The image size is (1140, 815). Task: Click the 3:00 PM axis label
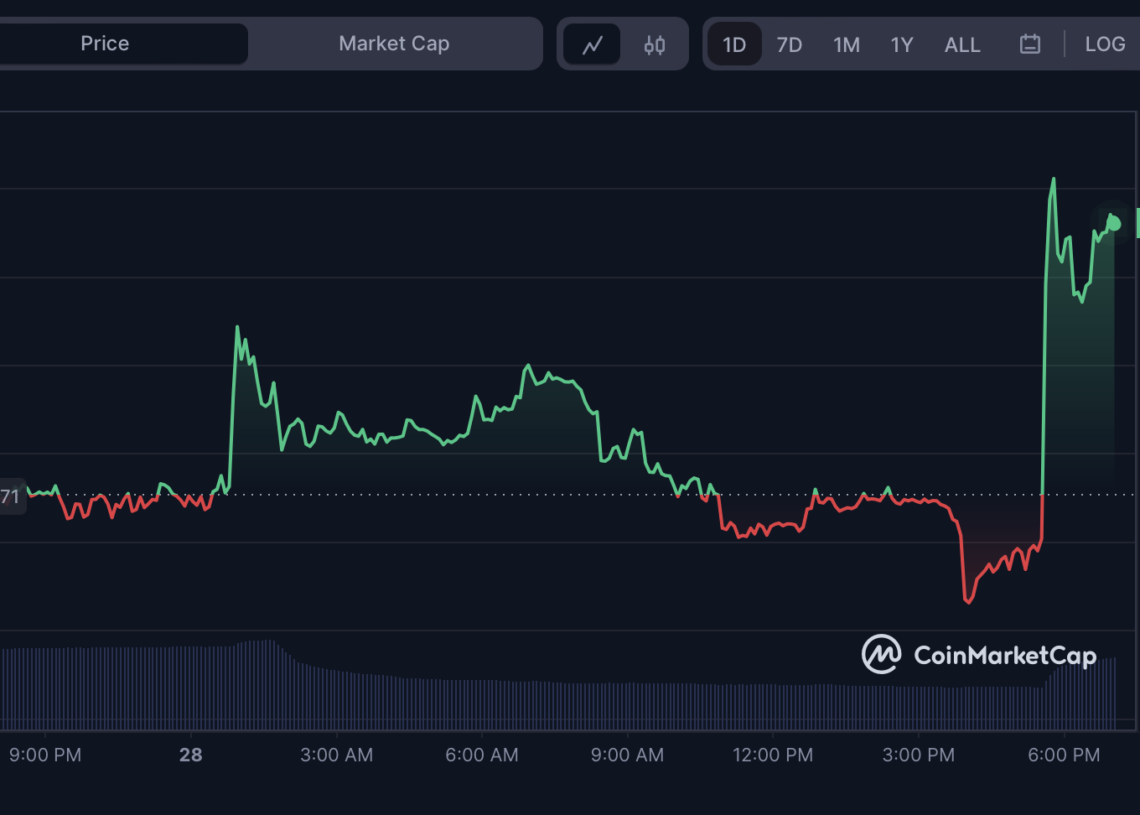click(918, 755)
